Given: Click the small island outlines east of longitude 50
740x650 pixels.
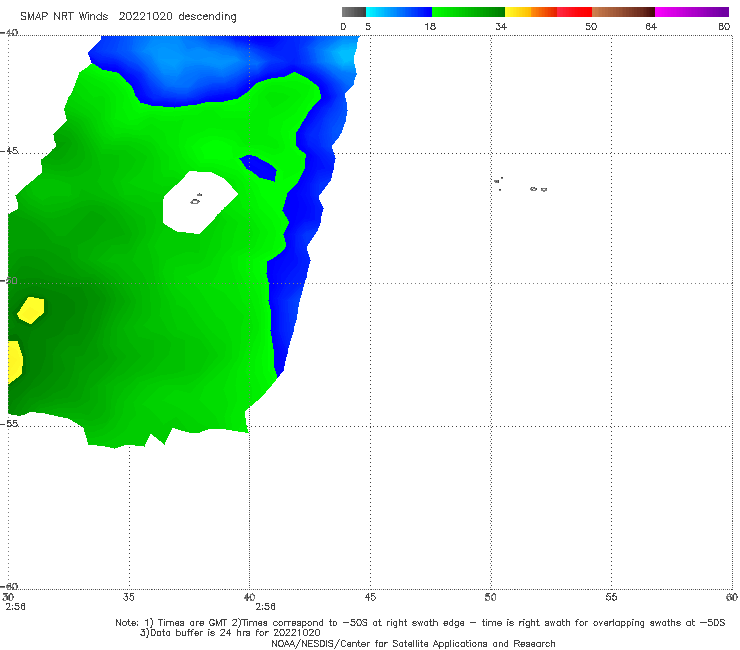Looking at the screenshot, I should (520, 185).
